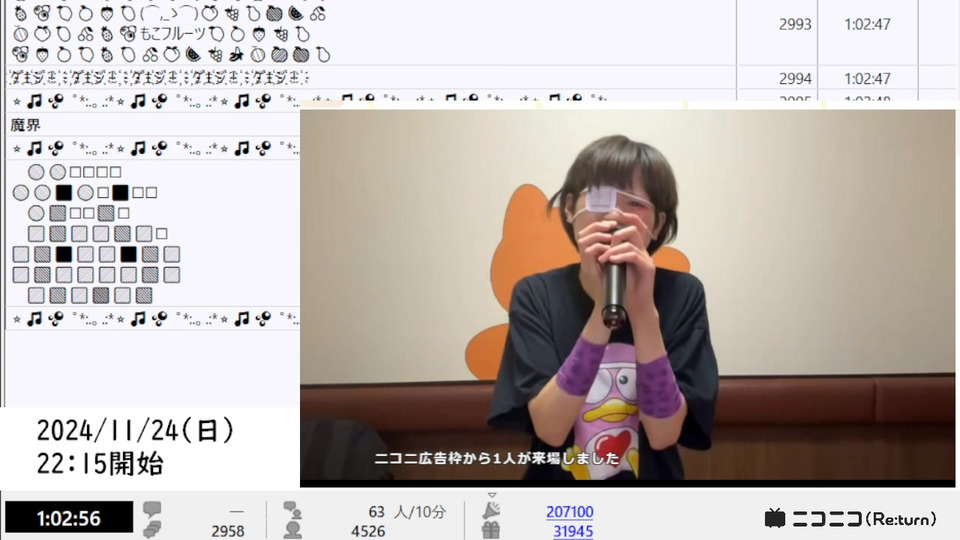Open the 31945 gift points link

point(573,531)
